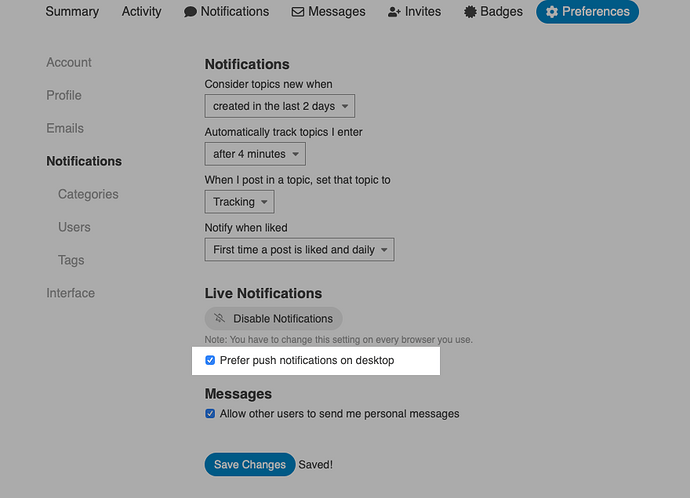Open the Tracking dropdown
This screenshot has height=498, width=690.
click(239, 202)
